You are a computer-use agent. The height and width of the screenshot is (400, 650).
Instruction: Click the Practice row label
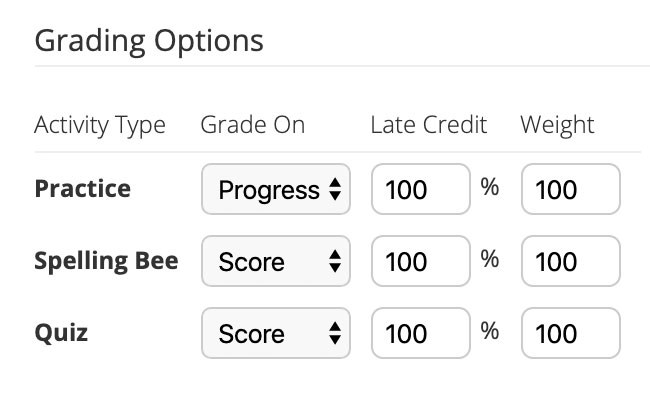pos(82,188)
